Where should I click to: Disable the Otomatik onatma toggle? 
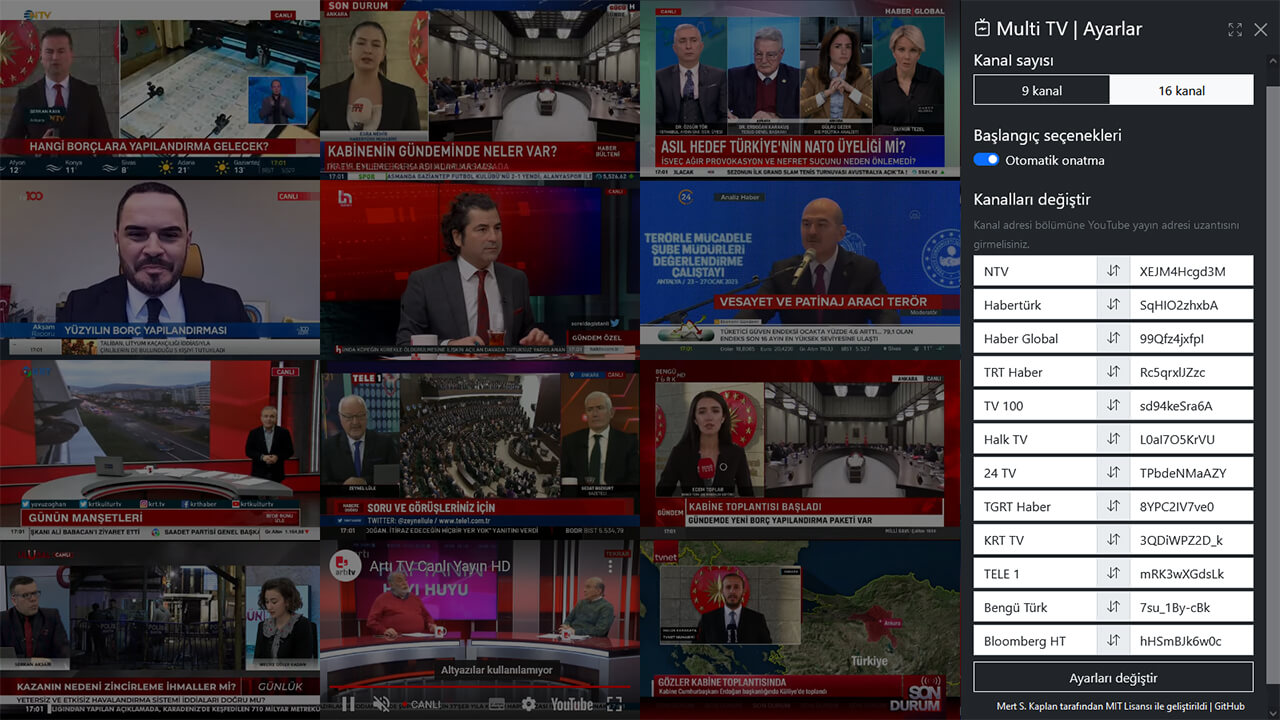(x=986, y=159)
